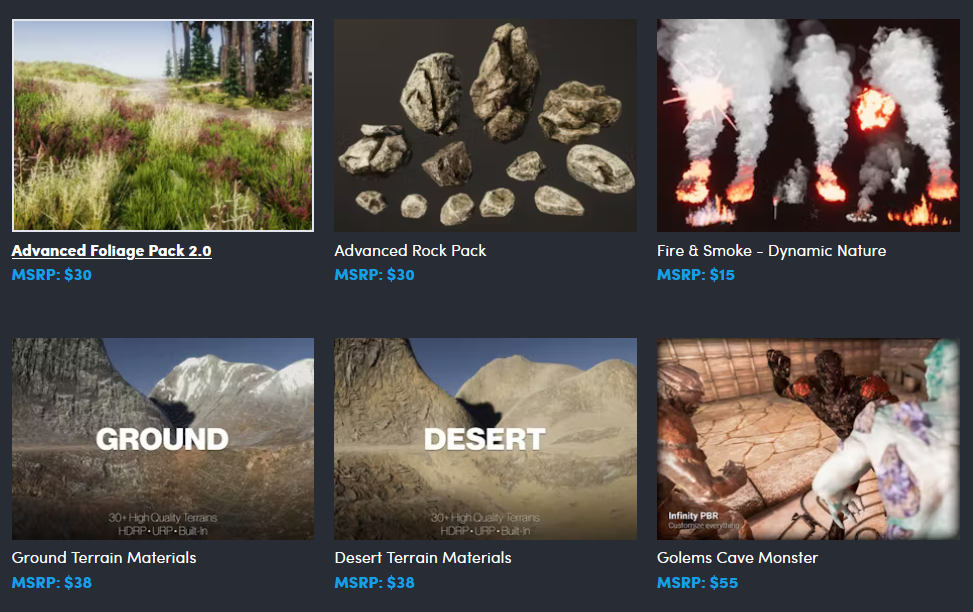
Task: Open the Golems Cave Monster image
Action: (x=808, y=439)
